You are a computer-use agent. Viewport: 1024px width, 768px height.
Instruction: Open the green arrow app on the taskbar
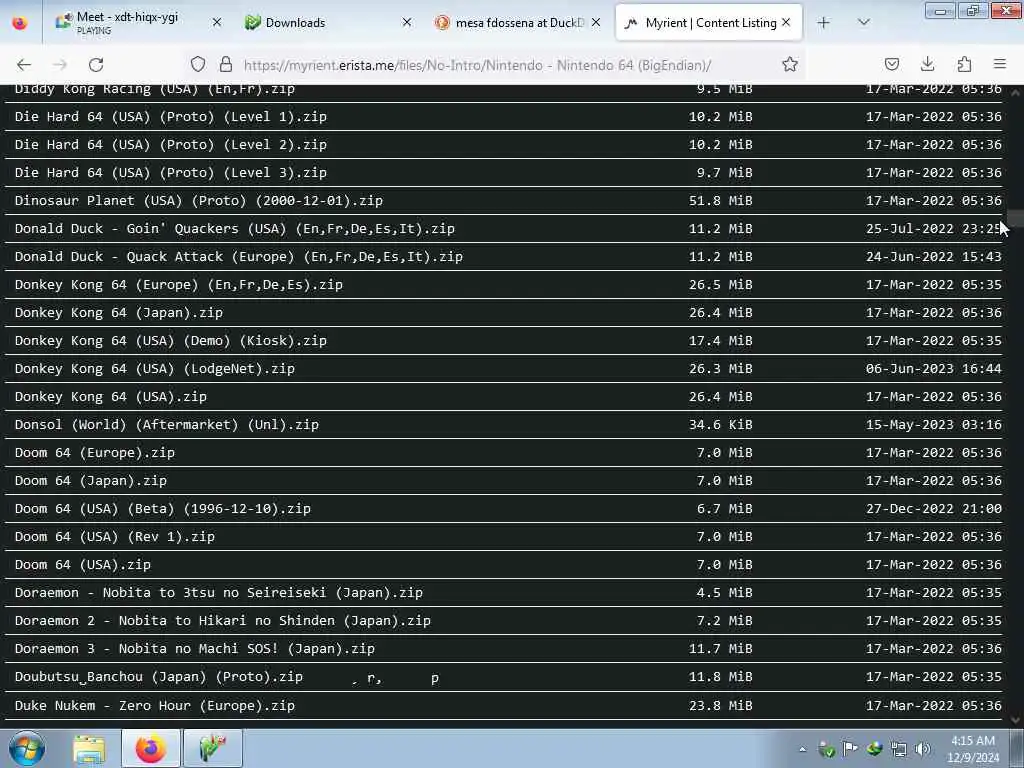pyautogui.click(x=213, y=748)
